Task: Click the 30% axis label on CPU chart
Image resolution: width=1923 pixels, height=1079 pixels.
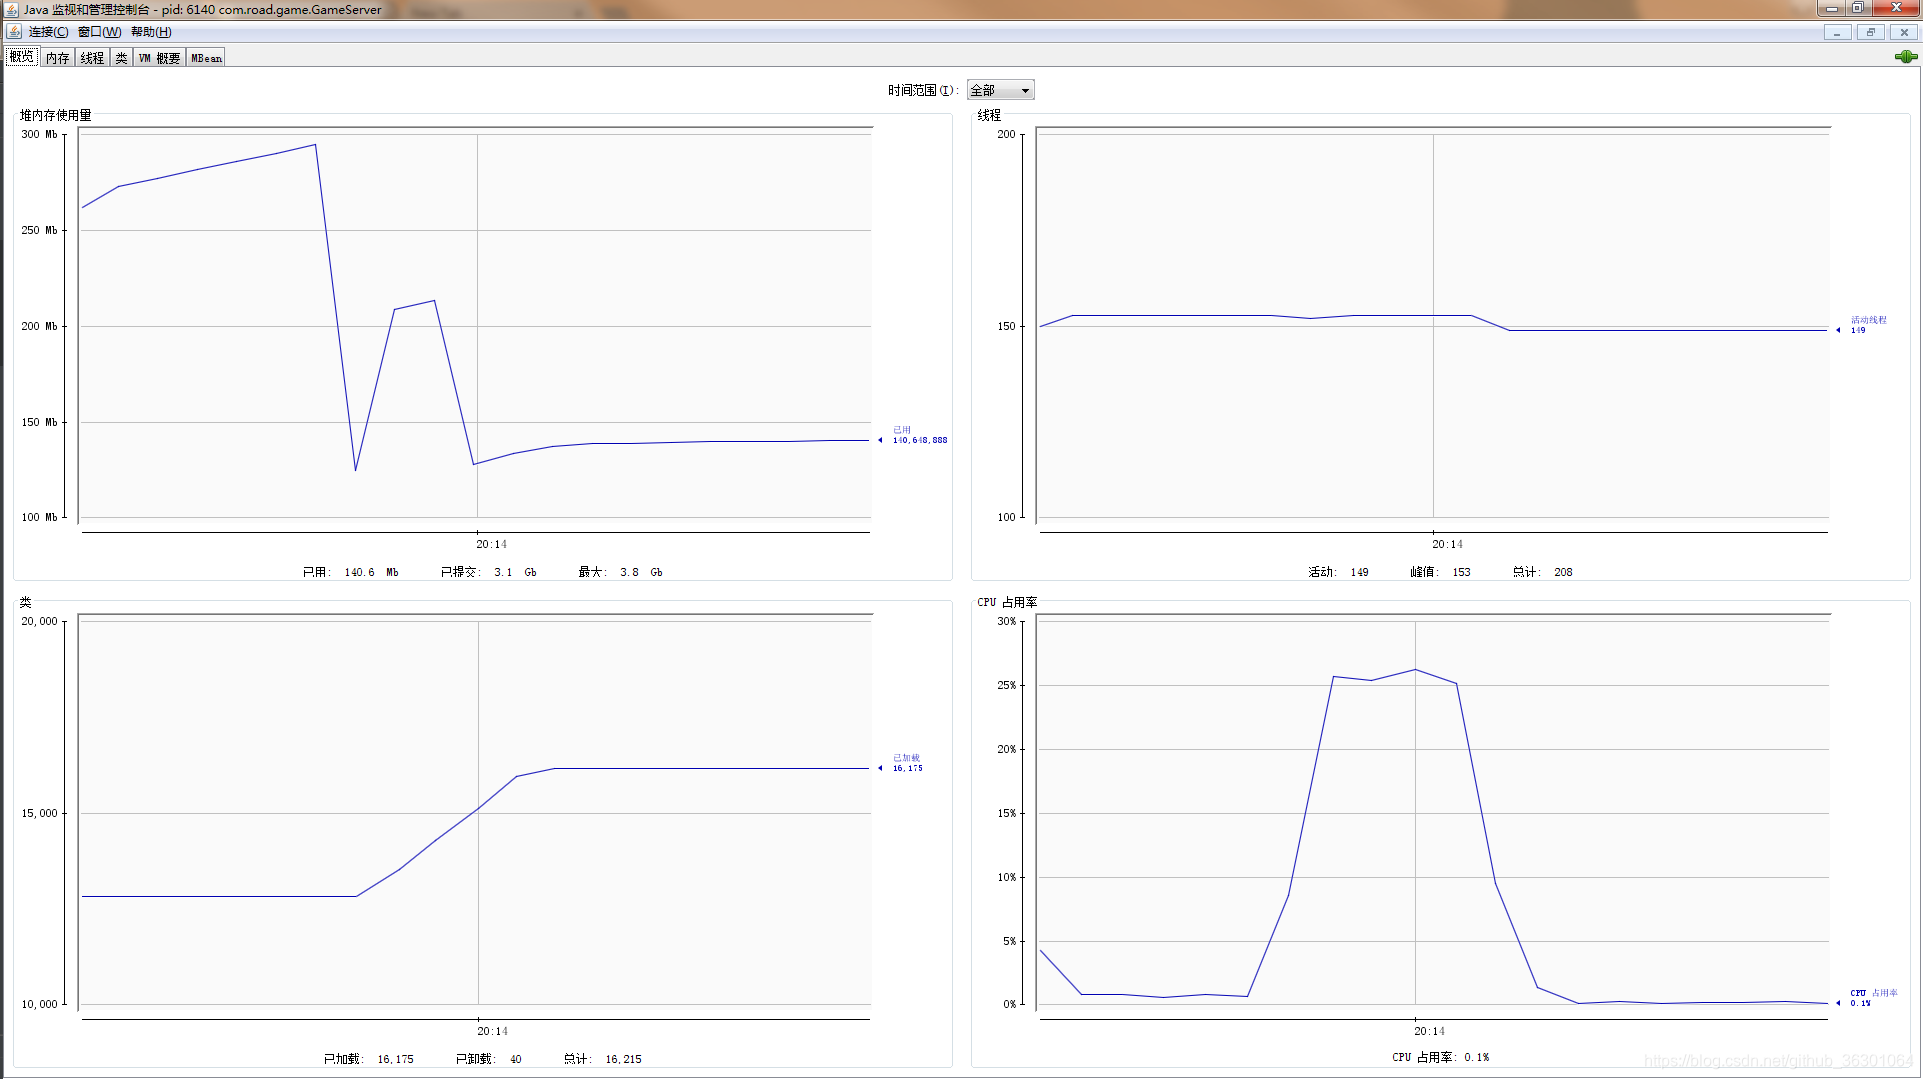Action: pos(1006,621)
